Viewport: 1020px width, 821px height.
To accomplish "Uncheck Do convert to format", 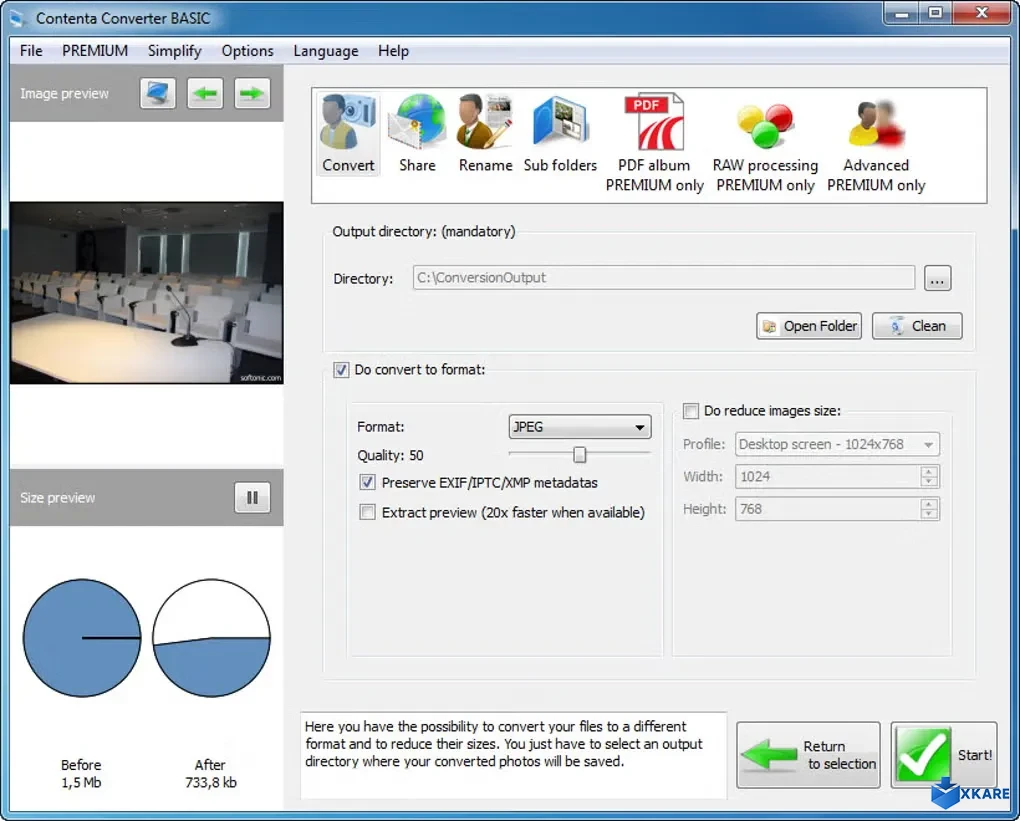I will [x=341, y=370].
